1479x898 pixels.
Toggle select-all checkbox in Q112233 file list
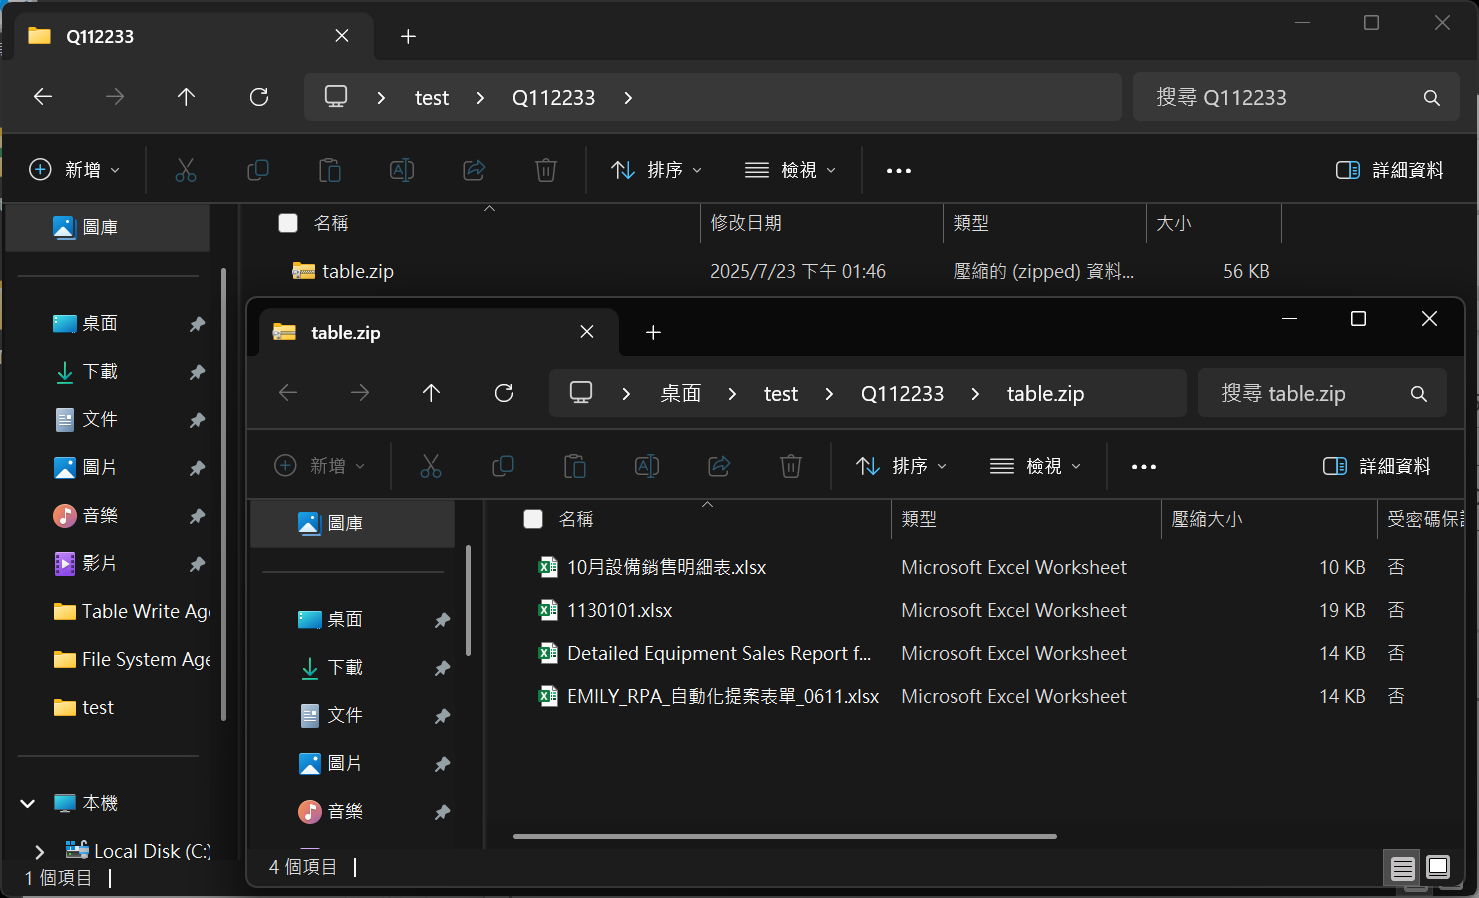(288, 223)
